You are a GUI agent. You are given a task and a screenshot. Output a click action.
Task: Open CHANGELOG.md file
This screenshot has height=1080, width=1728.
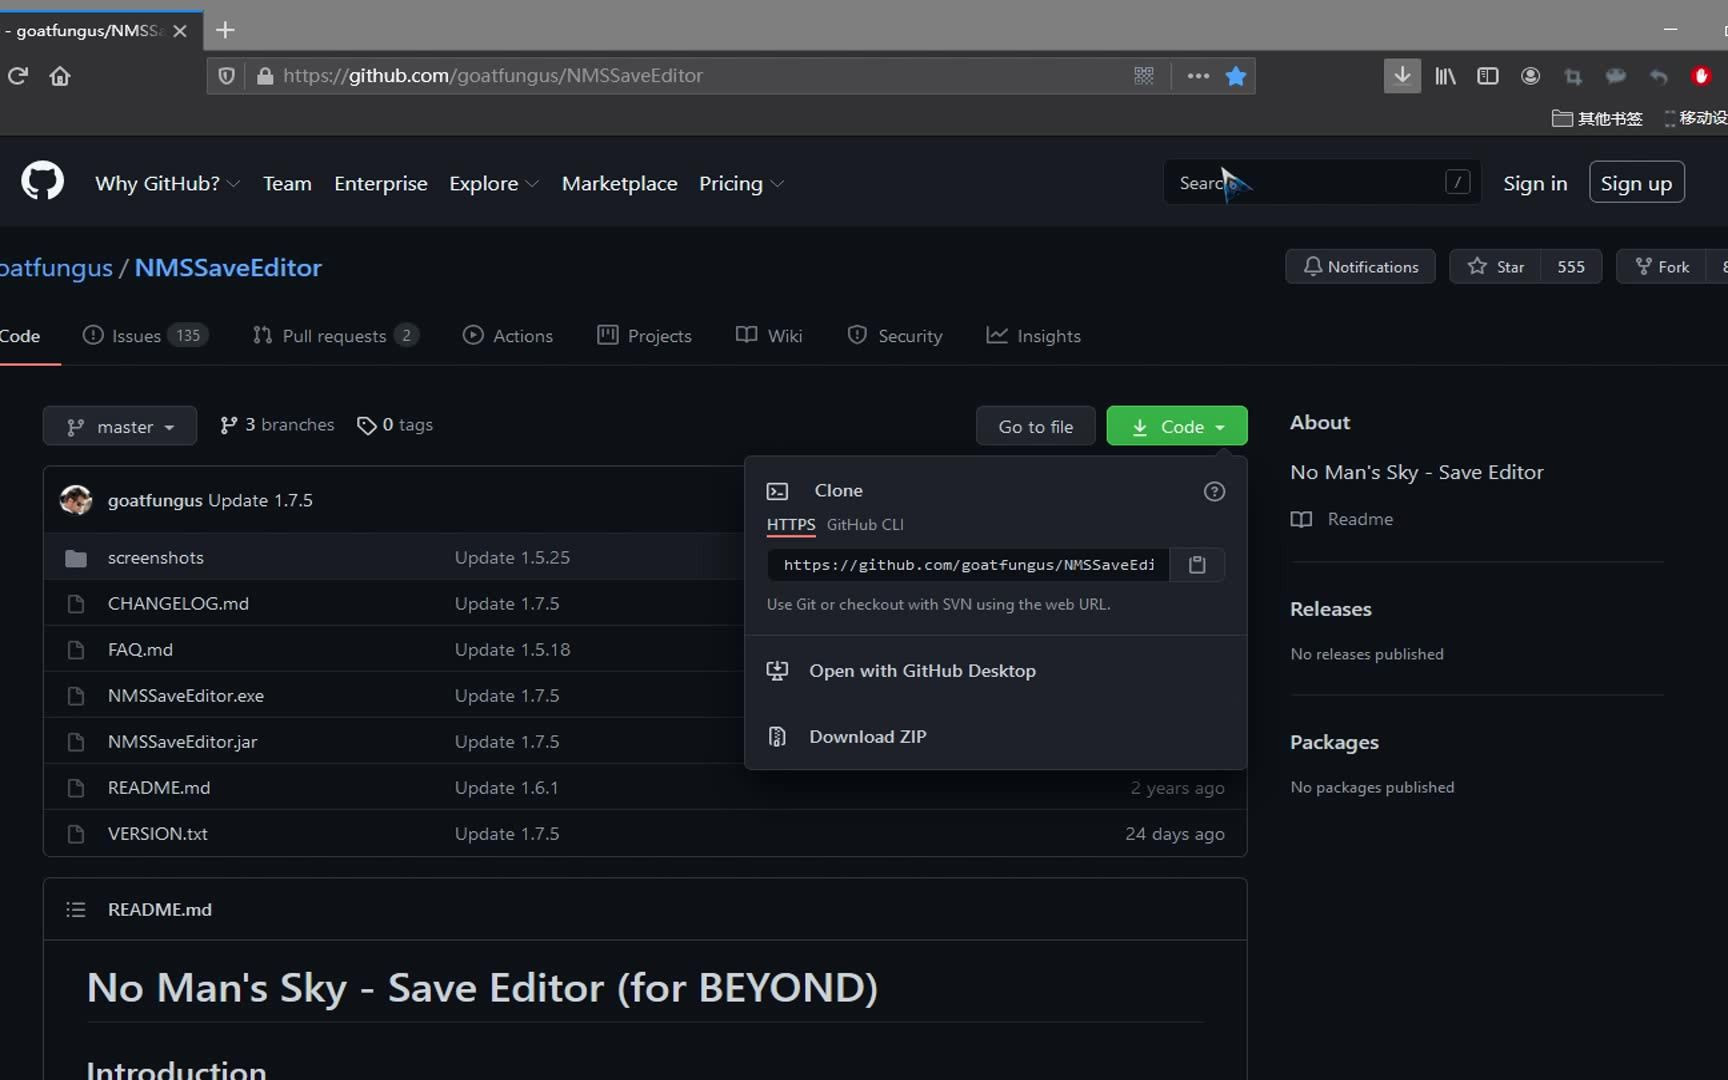tap(178, 603)
